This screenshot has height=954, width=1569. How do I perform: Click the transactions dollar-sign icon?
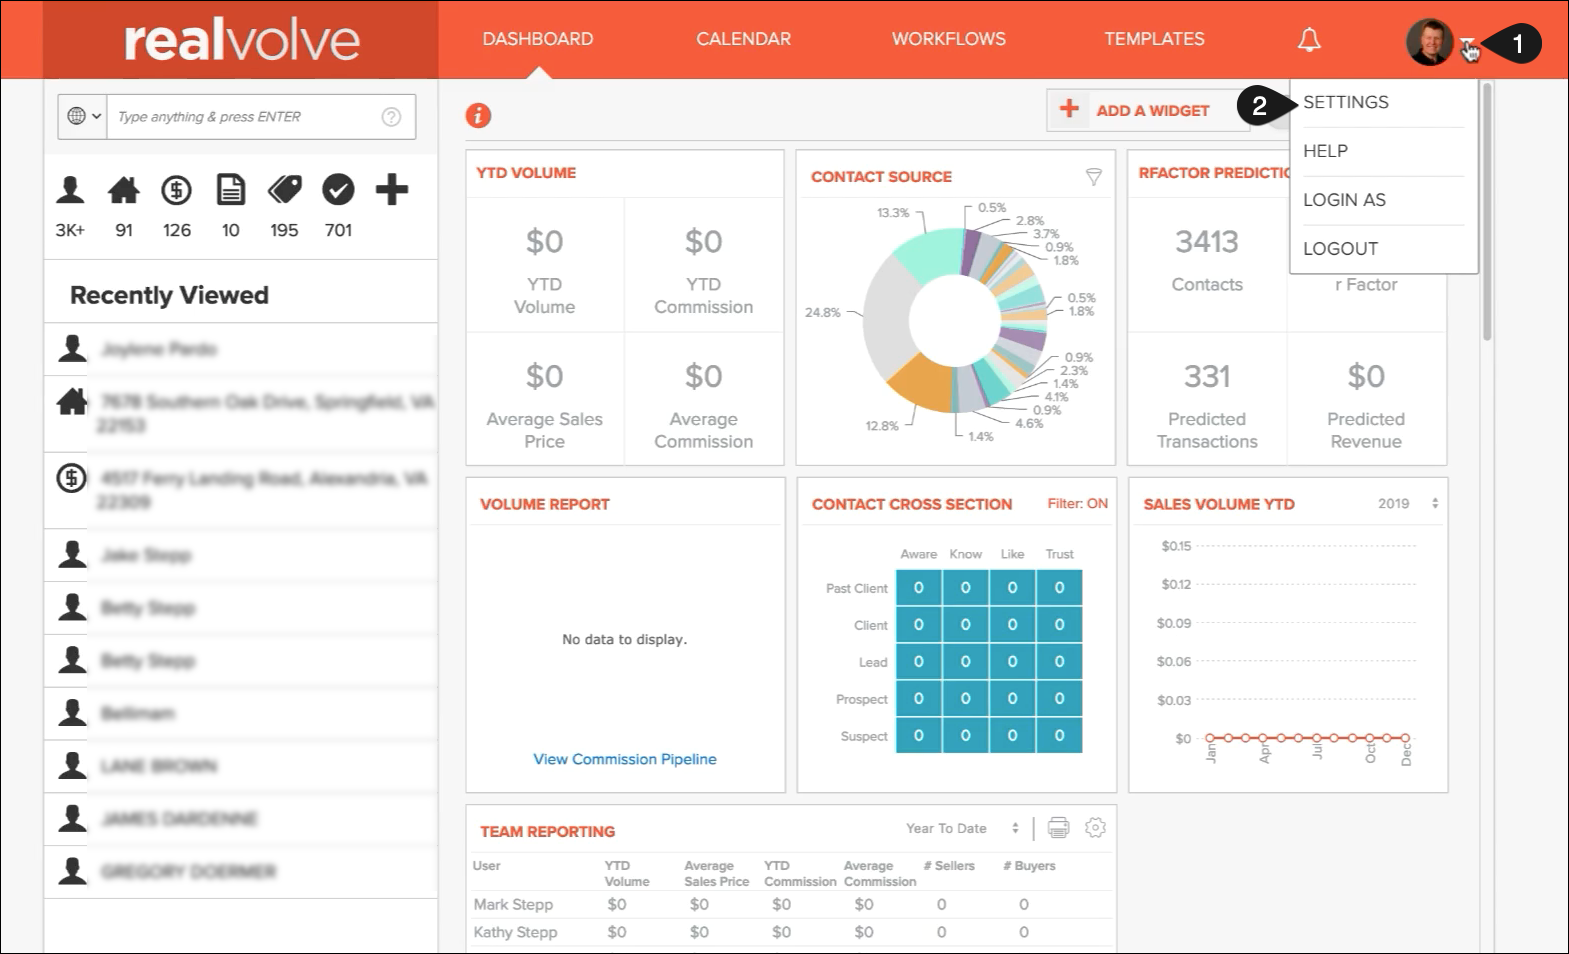tap(177, 190)
